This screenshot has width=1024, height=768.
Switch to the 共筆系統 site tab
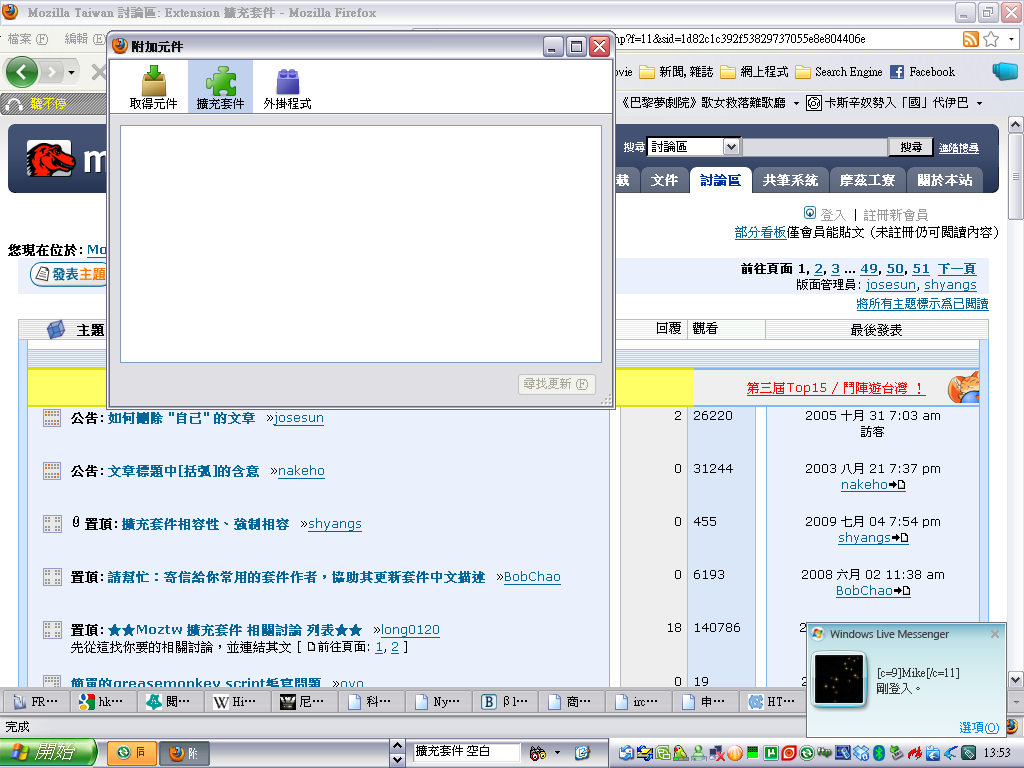790,180
